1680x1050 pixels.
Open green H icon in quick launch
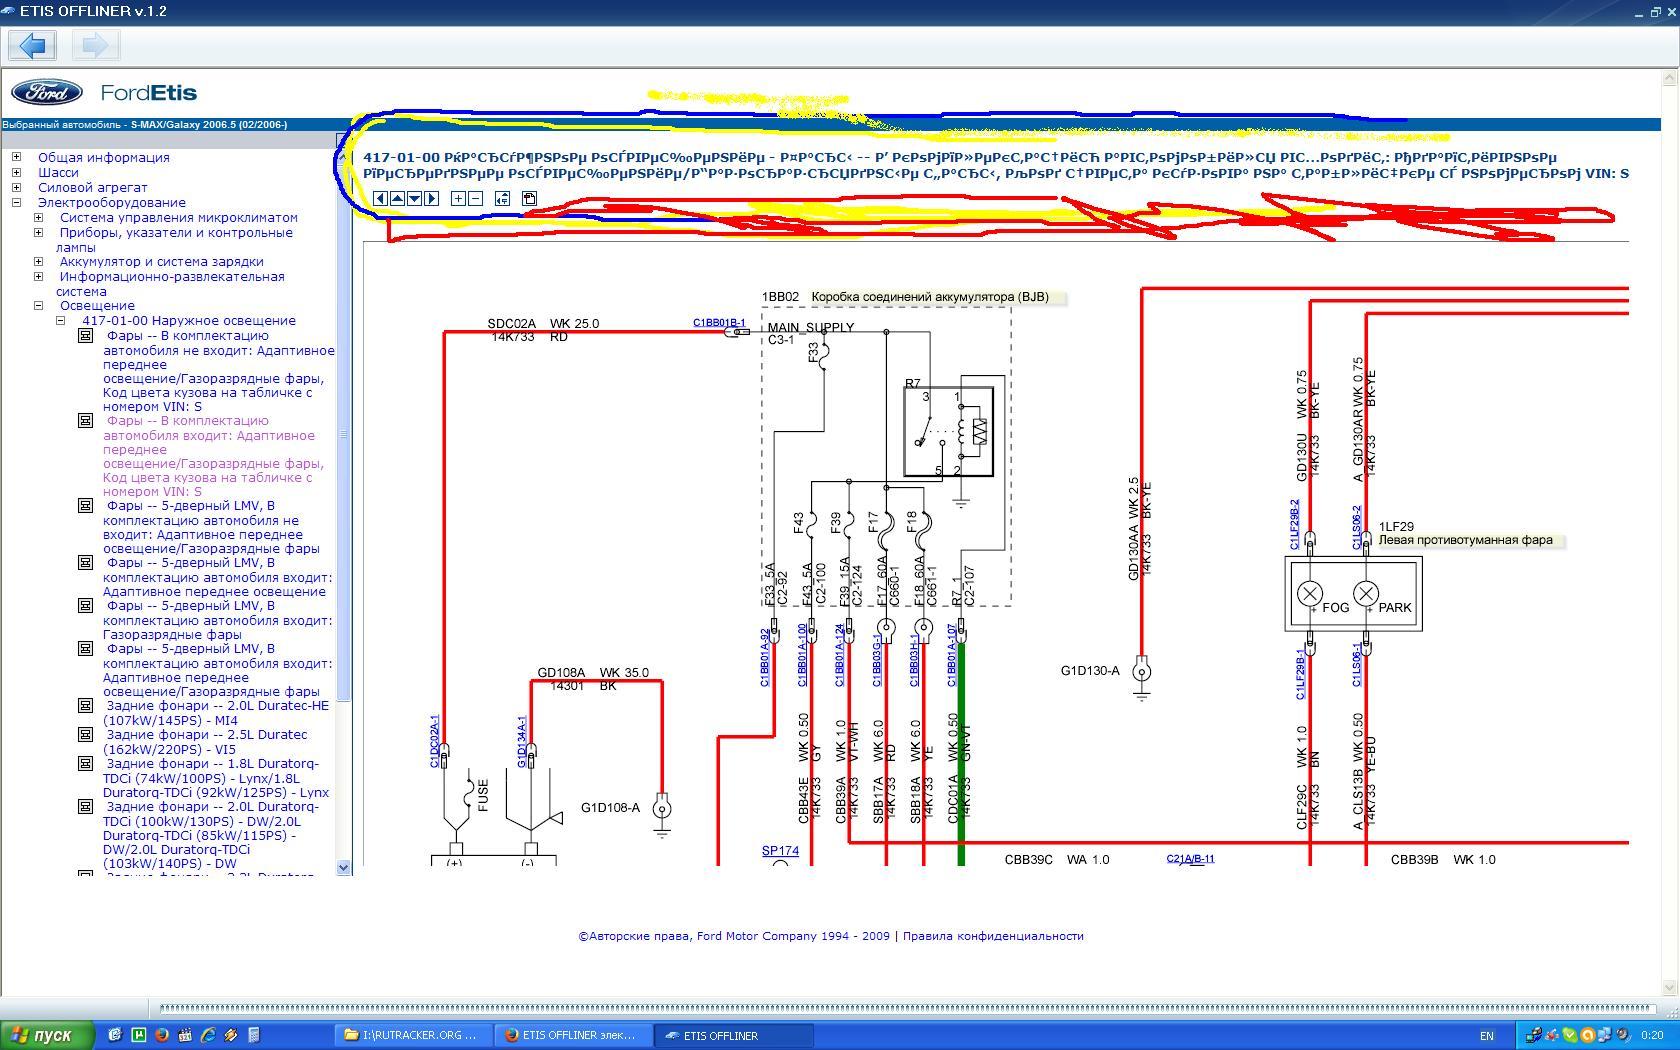point(139,1035)
